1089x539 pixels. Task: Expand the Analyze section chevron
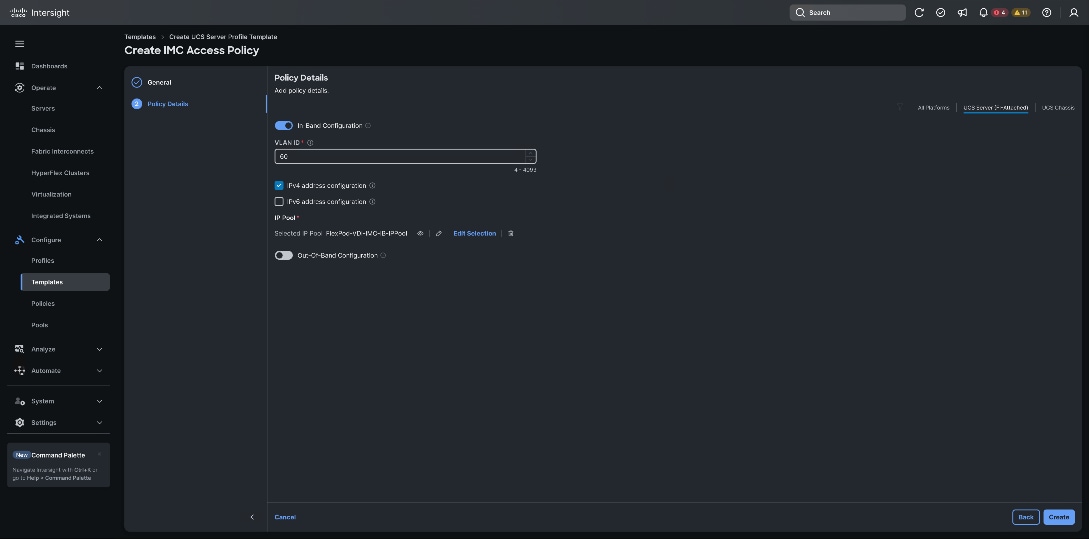point(99,349)
